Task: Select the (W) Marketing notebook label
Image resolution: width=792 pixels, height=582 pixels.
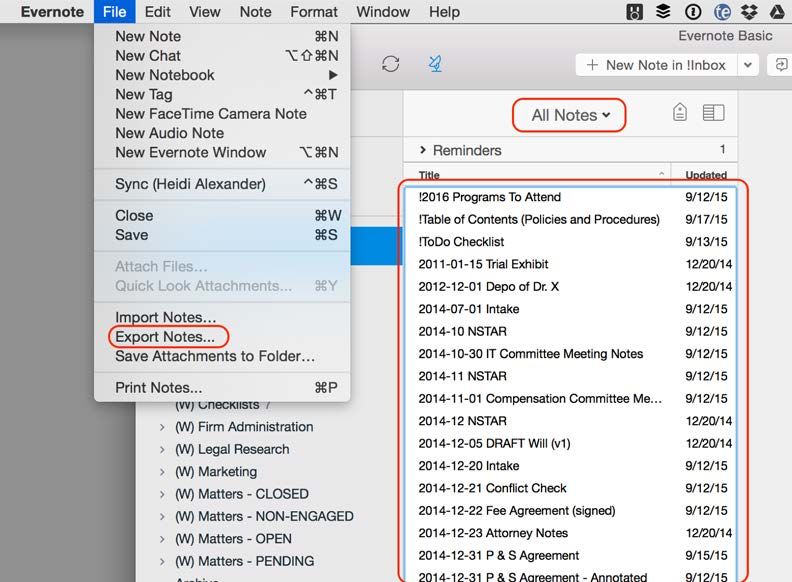Action: [x=216, y=472]
